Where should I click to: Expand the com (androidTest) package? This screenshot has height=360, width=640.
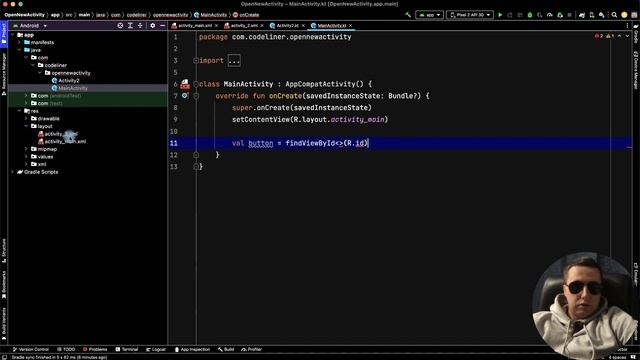point(26,96)
